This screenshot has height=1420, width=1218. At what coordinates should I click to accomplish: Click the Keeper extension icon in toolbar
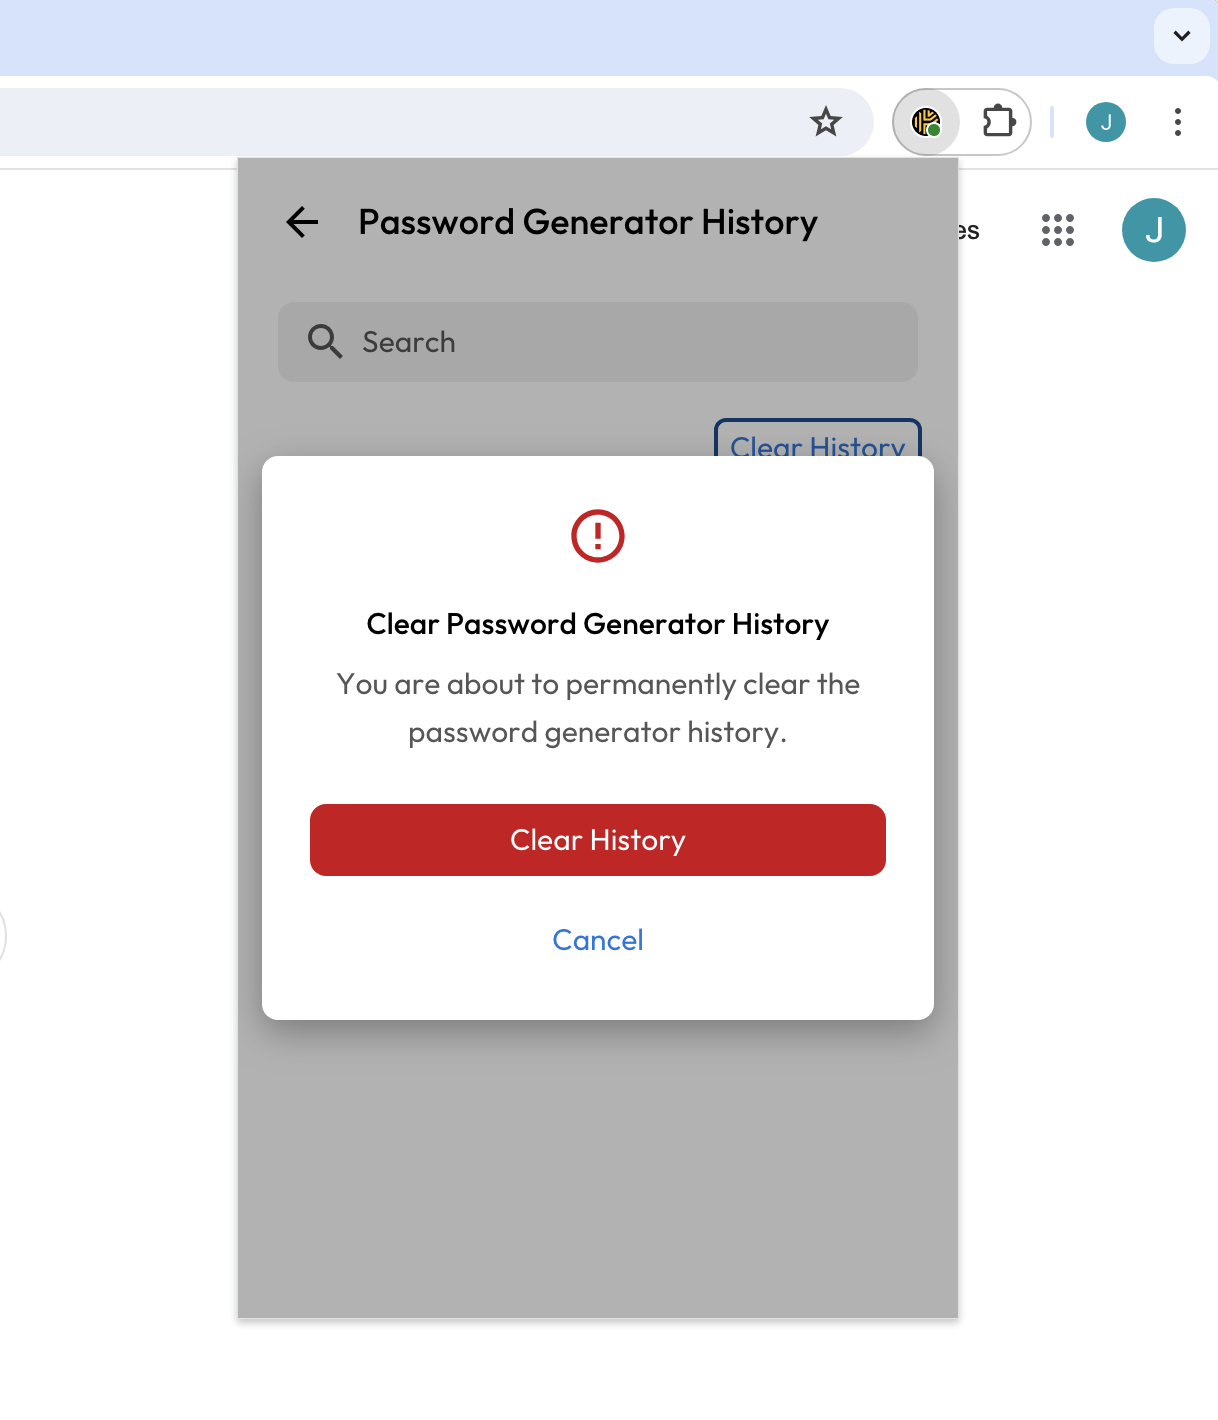coord(926,122)
